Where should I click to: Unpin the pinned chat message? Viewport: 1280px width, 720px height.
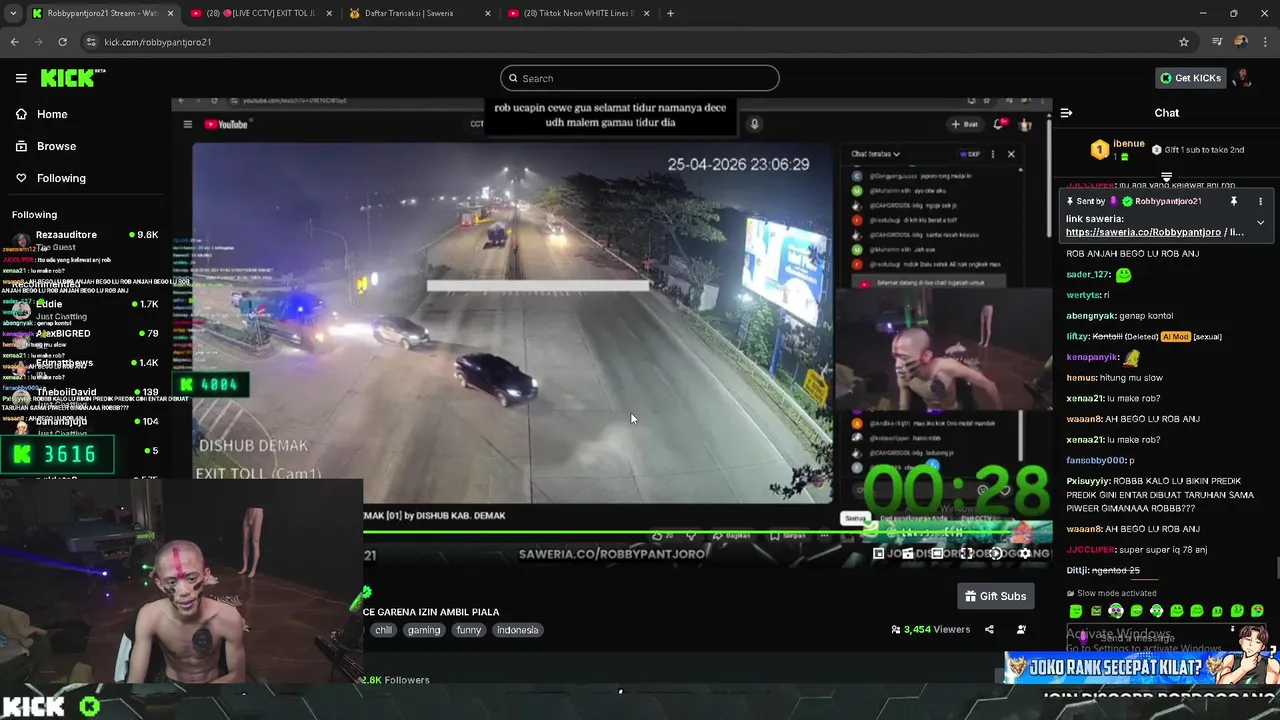[x=1234, y=201]
